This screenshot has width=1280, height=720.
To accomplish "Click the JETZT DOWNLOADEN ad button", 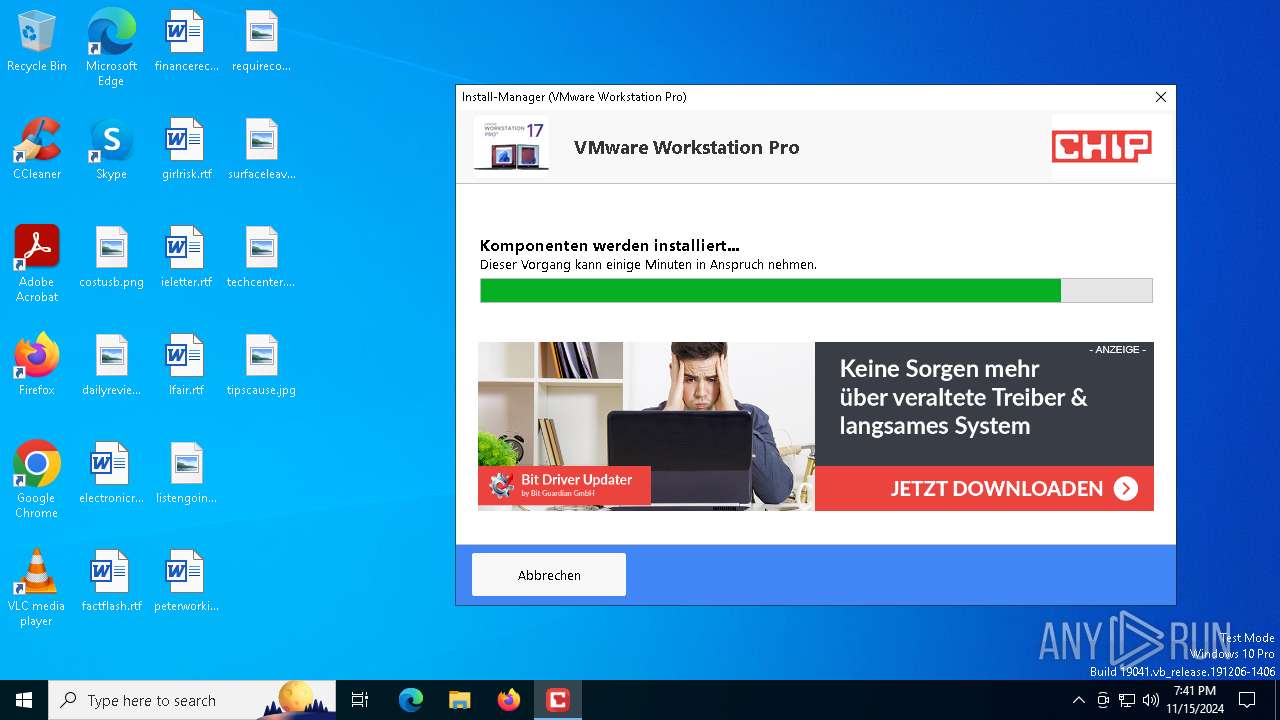I will (x=984, y=488).
